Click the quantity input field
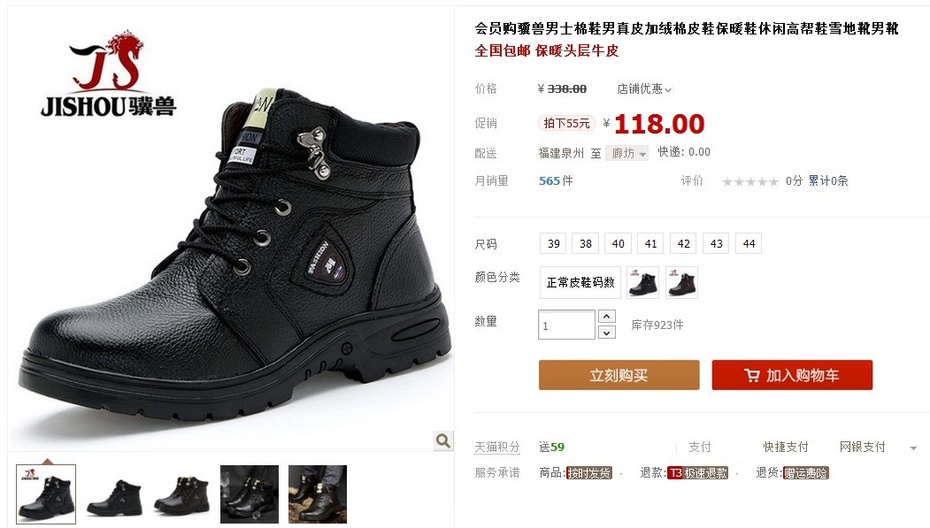Screen dimensions: 930x528 point(566,325)
